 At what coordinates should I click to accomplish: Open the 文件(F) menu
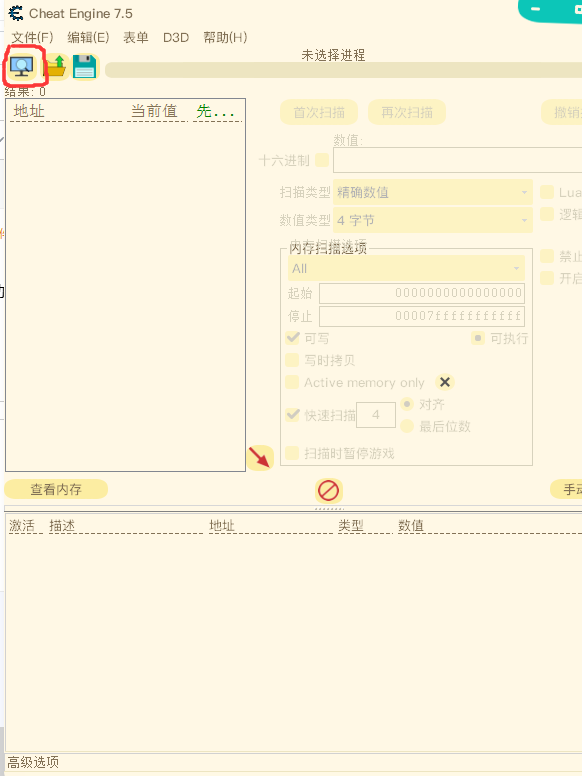(32, 38)
